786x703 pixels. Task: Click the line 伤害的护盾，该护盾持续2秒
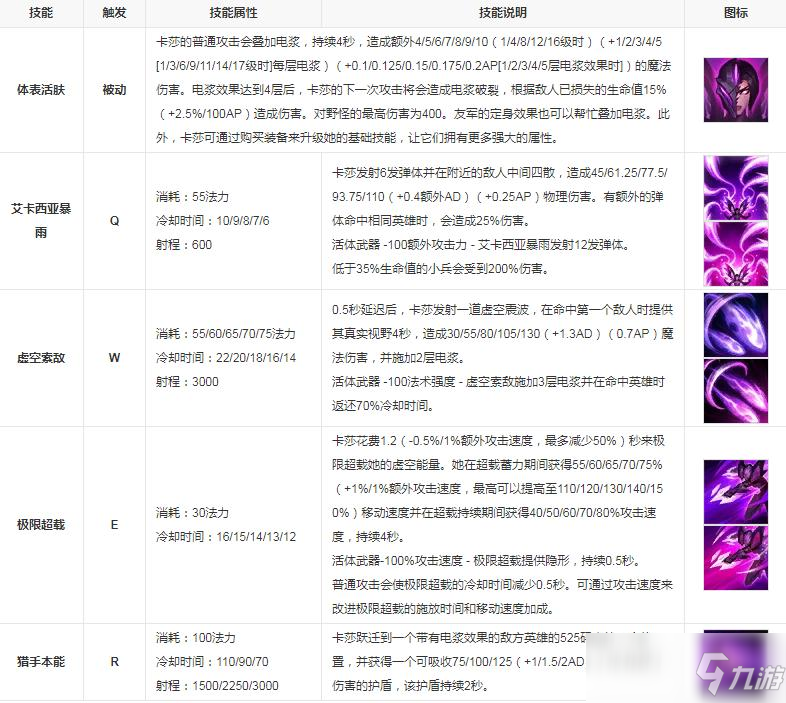[411, 686]
